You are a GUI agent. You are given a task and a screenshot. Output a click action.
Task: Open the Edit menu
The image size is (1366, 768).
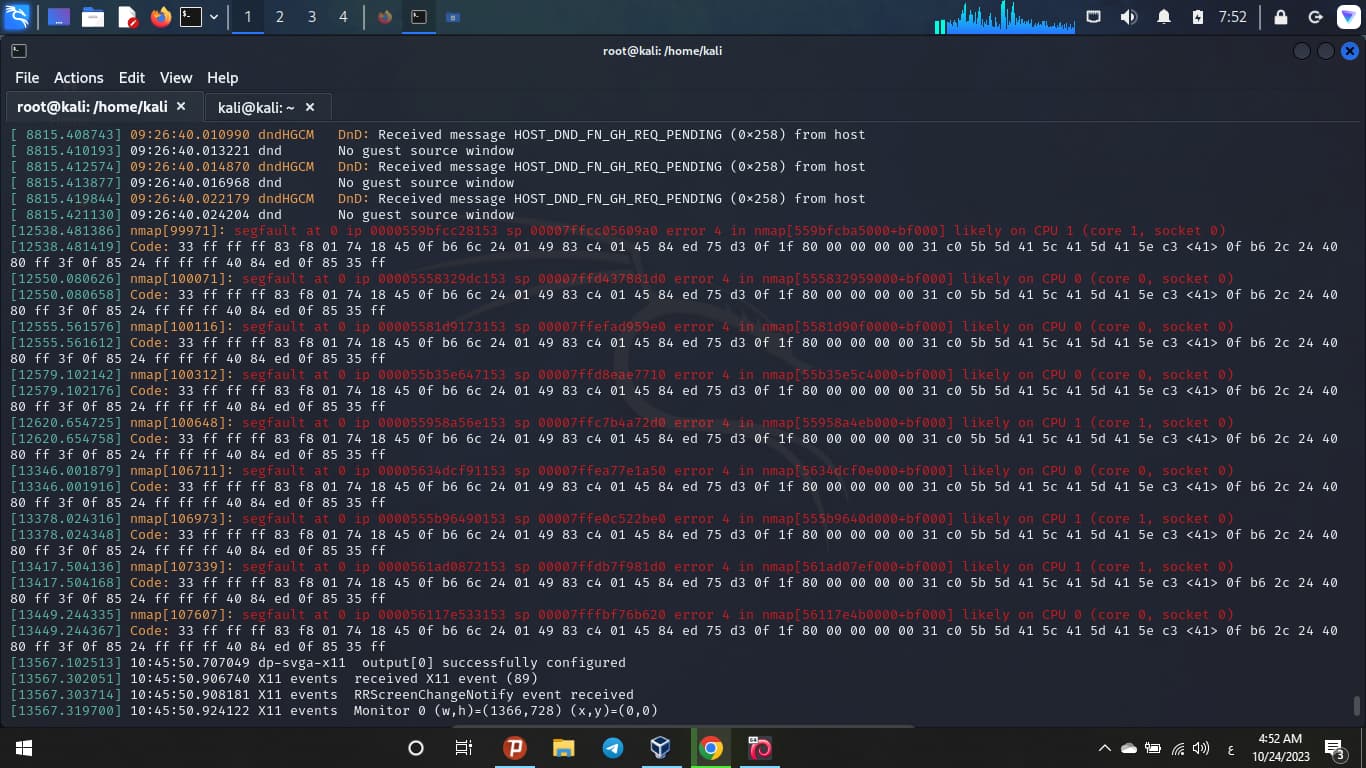(x=132, y=78)
